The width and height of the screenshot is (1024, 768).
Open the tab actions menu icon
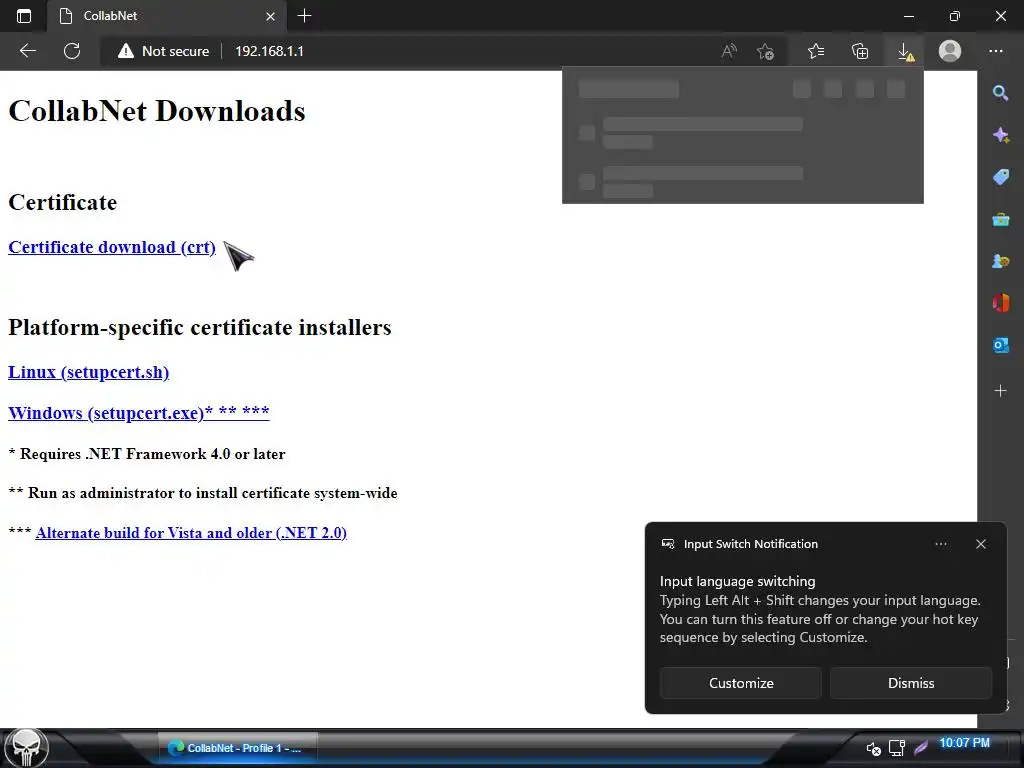point(24,16)
